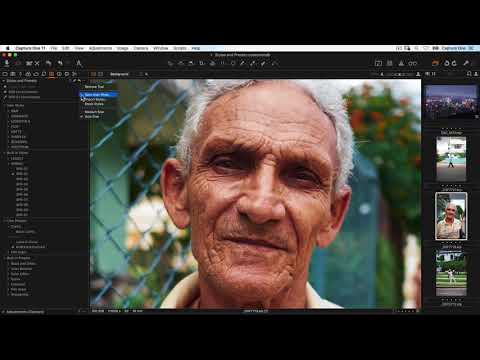The height and width of the screenshot is (360, 480).
Task: Open the Capture camera tool tab
Action: pyautogui.click(x=13, y=74)
